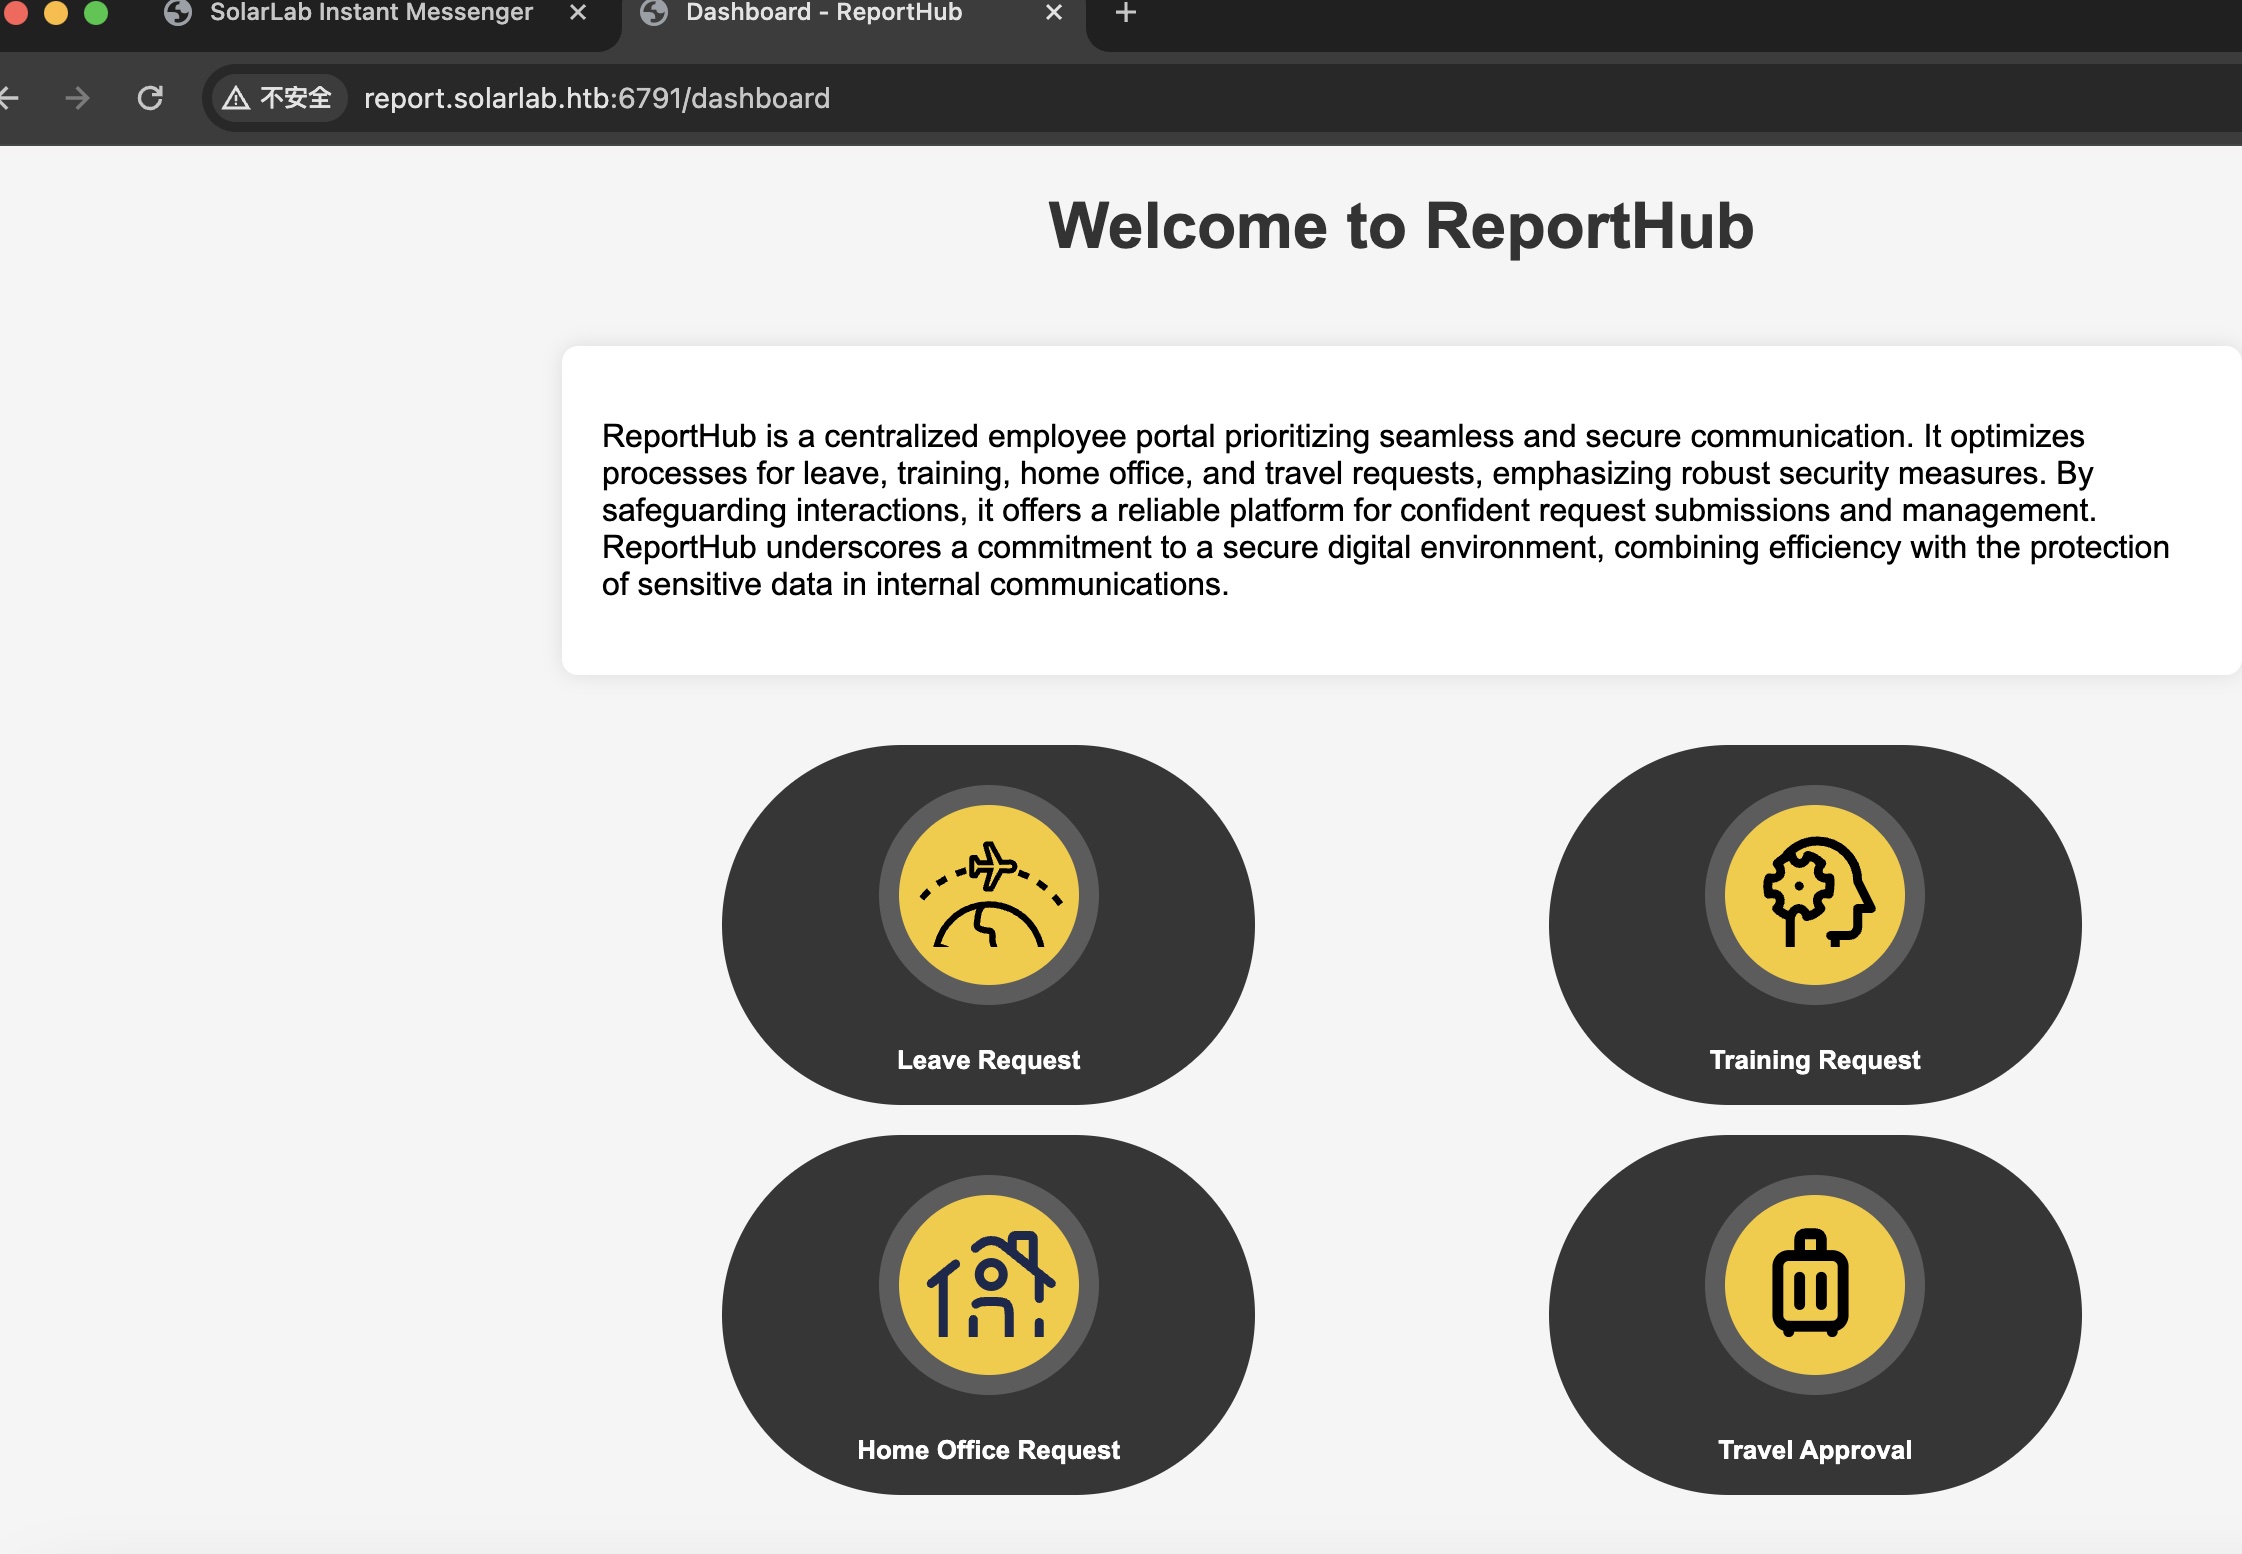The width and height of the screenshot is (2242, 1554).
Task: Click the back navigation arrow
Action: click(10, 98)
